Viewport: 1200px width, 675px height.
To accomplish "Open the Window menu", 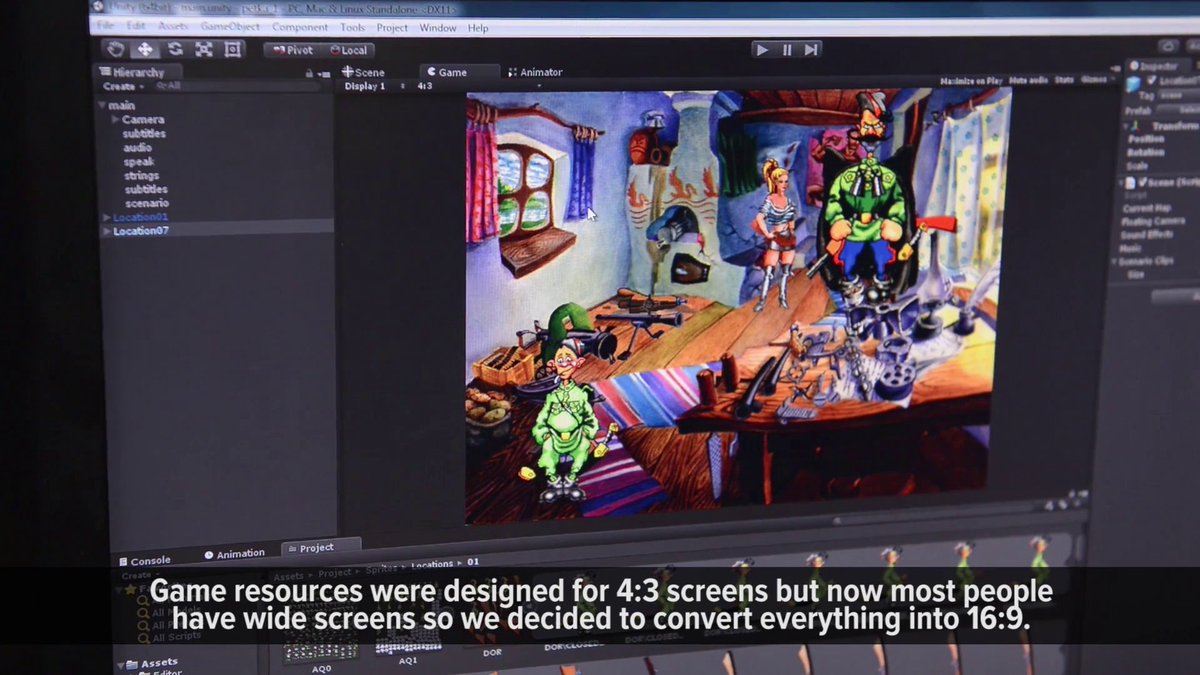I will [x=438, y=28].
